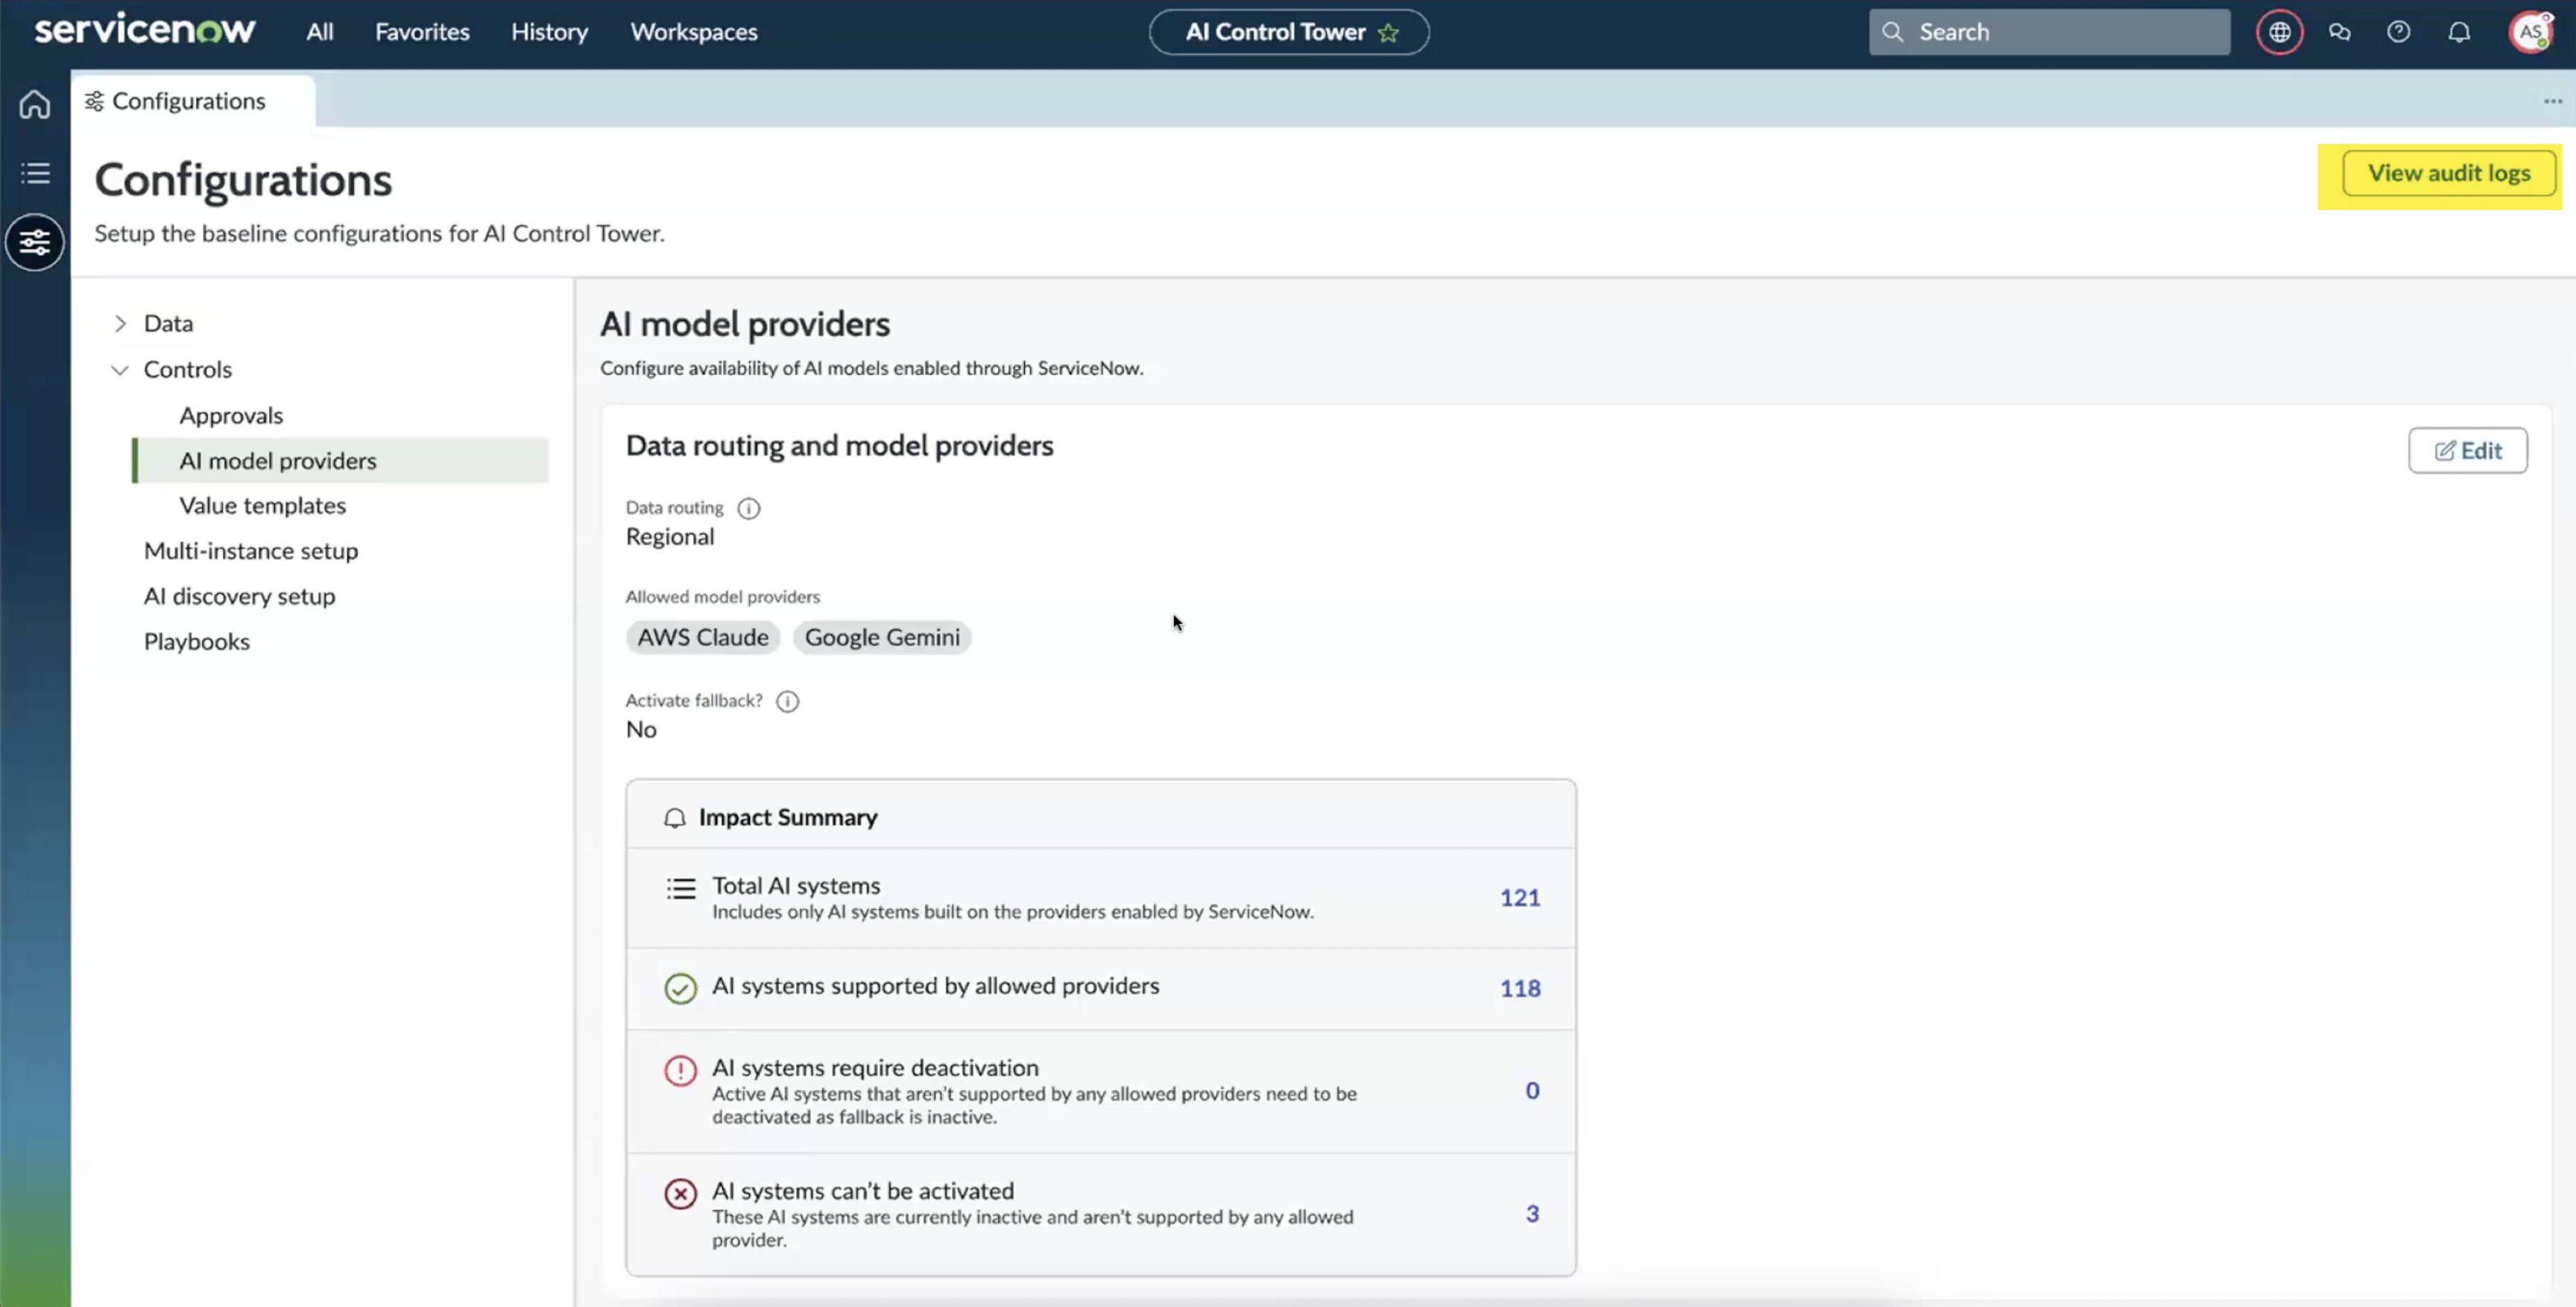Open Multi-instance setup
This screenshot has height=1307, width=2576.
tap(250, 551)
